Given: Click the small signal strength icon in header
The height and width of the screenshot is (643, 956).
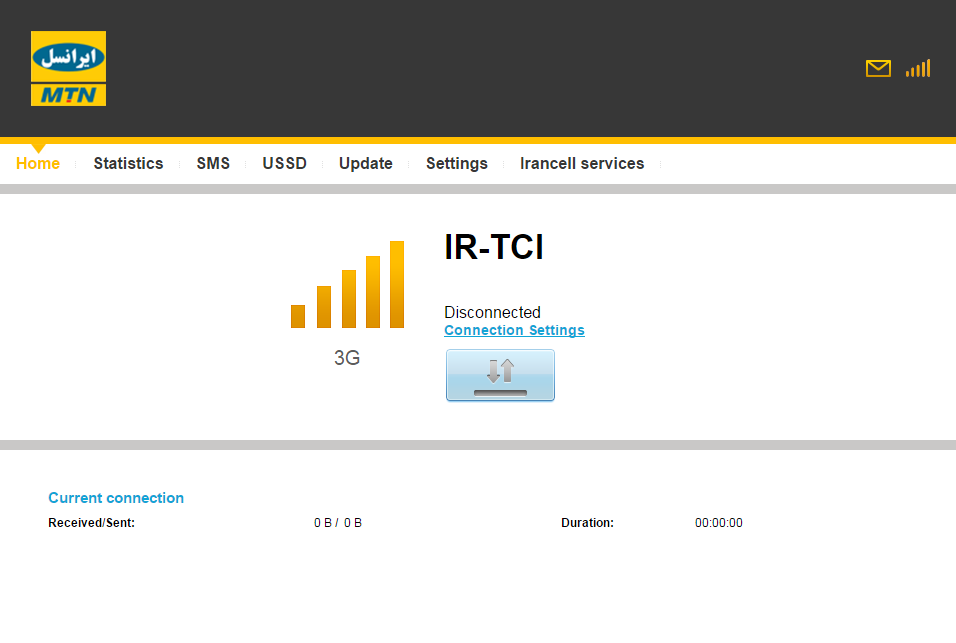Looking at the screenshot, I should tap(918, 68).
